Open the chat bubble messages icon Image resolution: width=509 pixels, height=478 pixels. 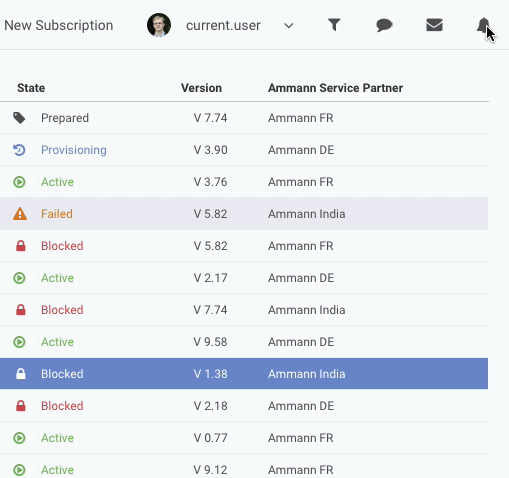384,25
